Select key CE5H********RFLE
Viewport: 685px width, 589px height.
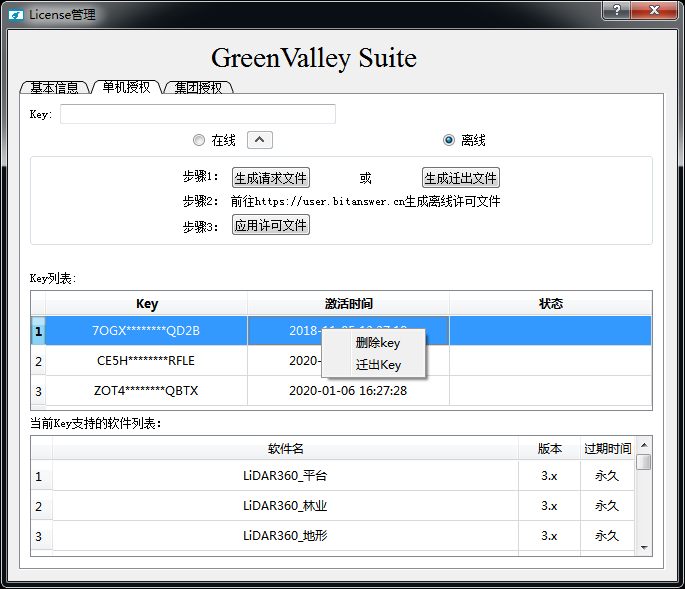(x=146, y=361)
